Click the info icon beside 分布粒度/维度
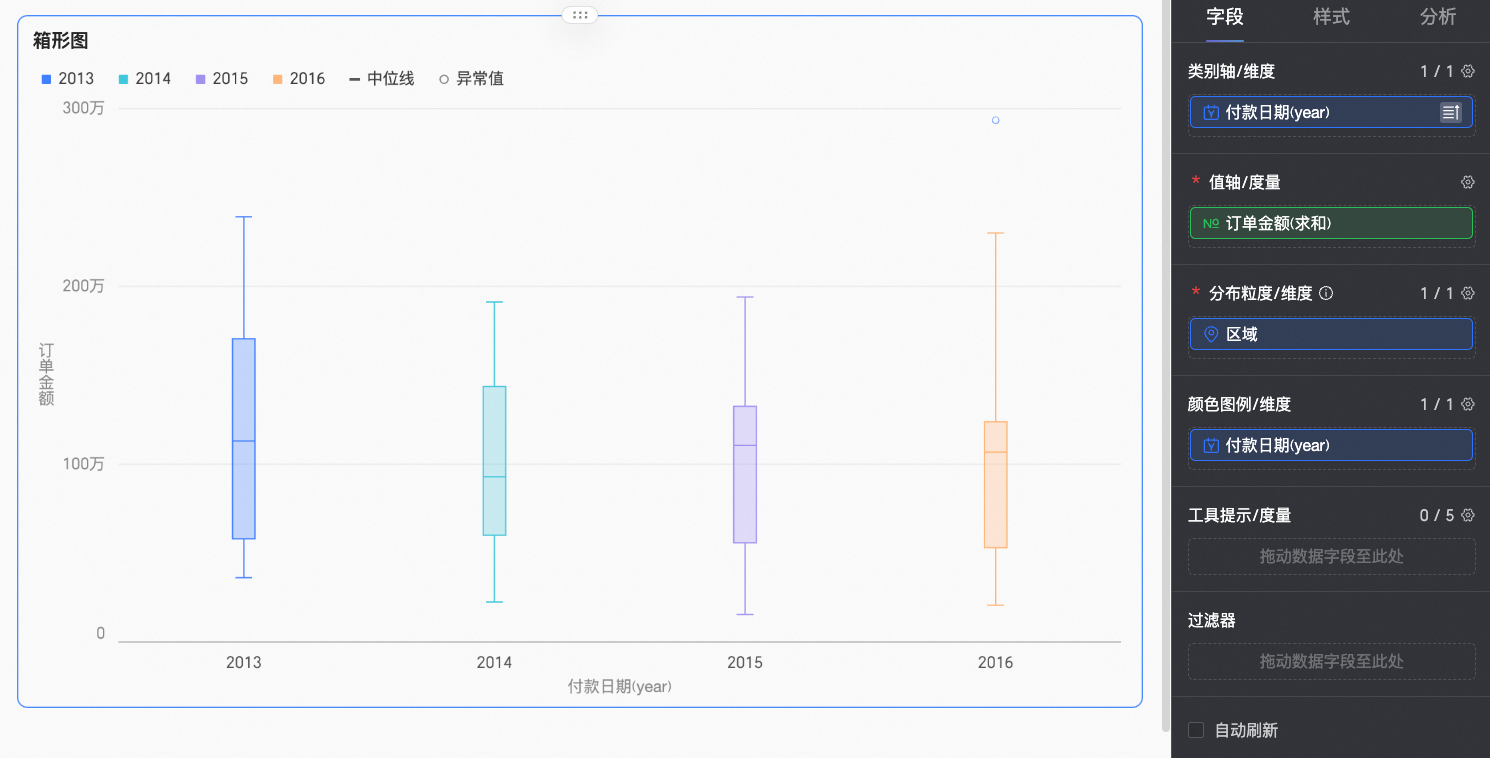The height and width of the screenshot is (758, 1490). coord(1326,293)
